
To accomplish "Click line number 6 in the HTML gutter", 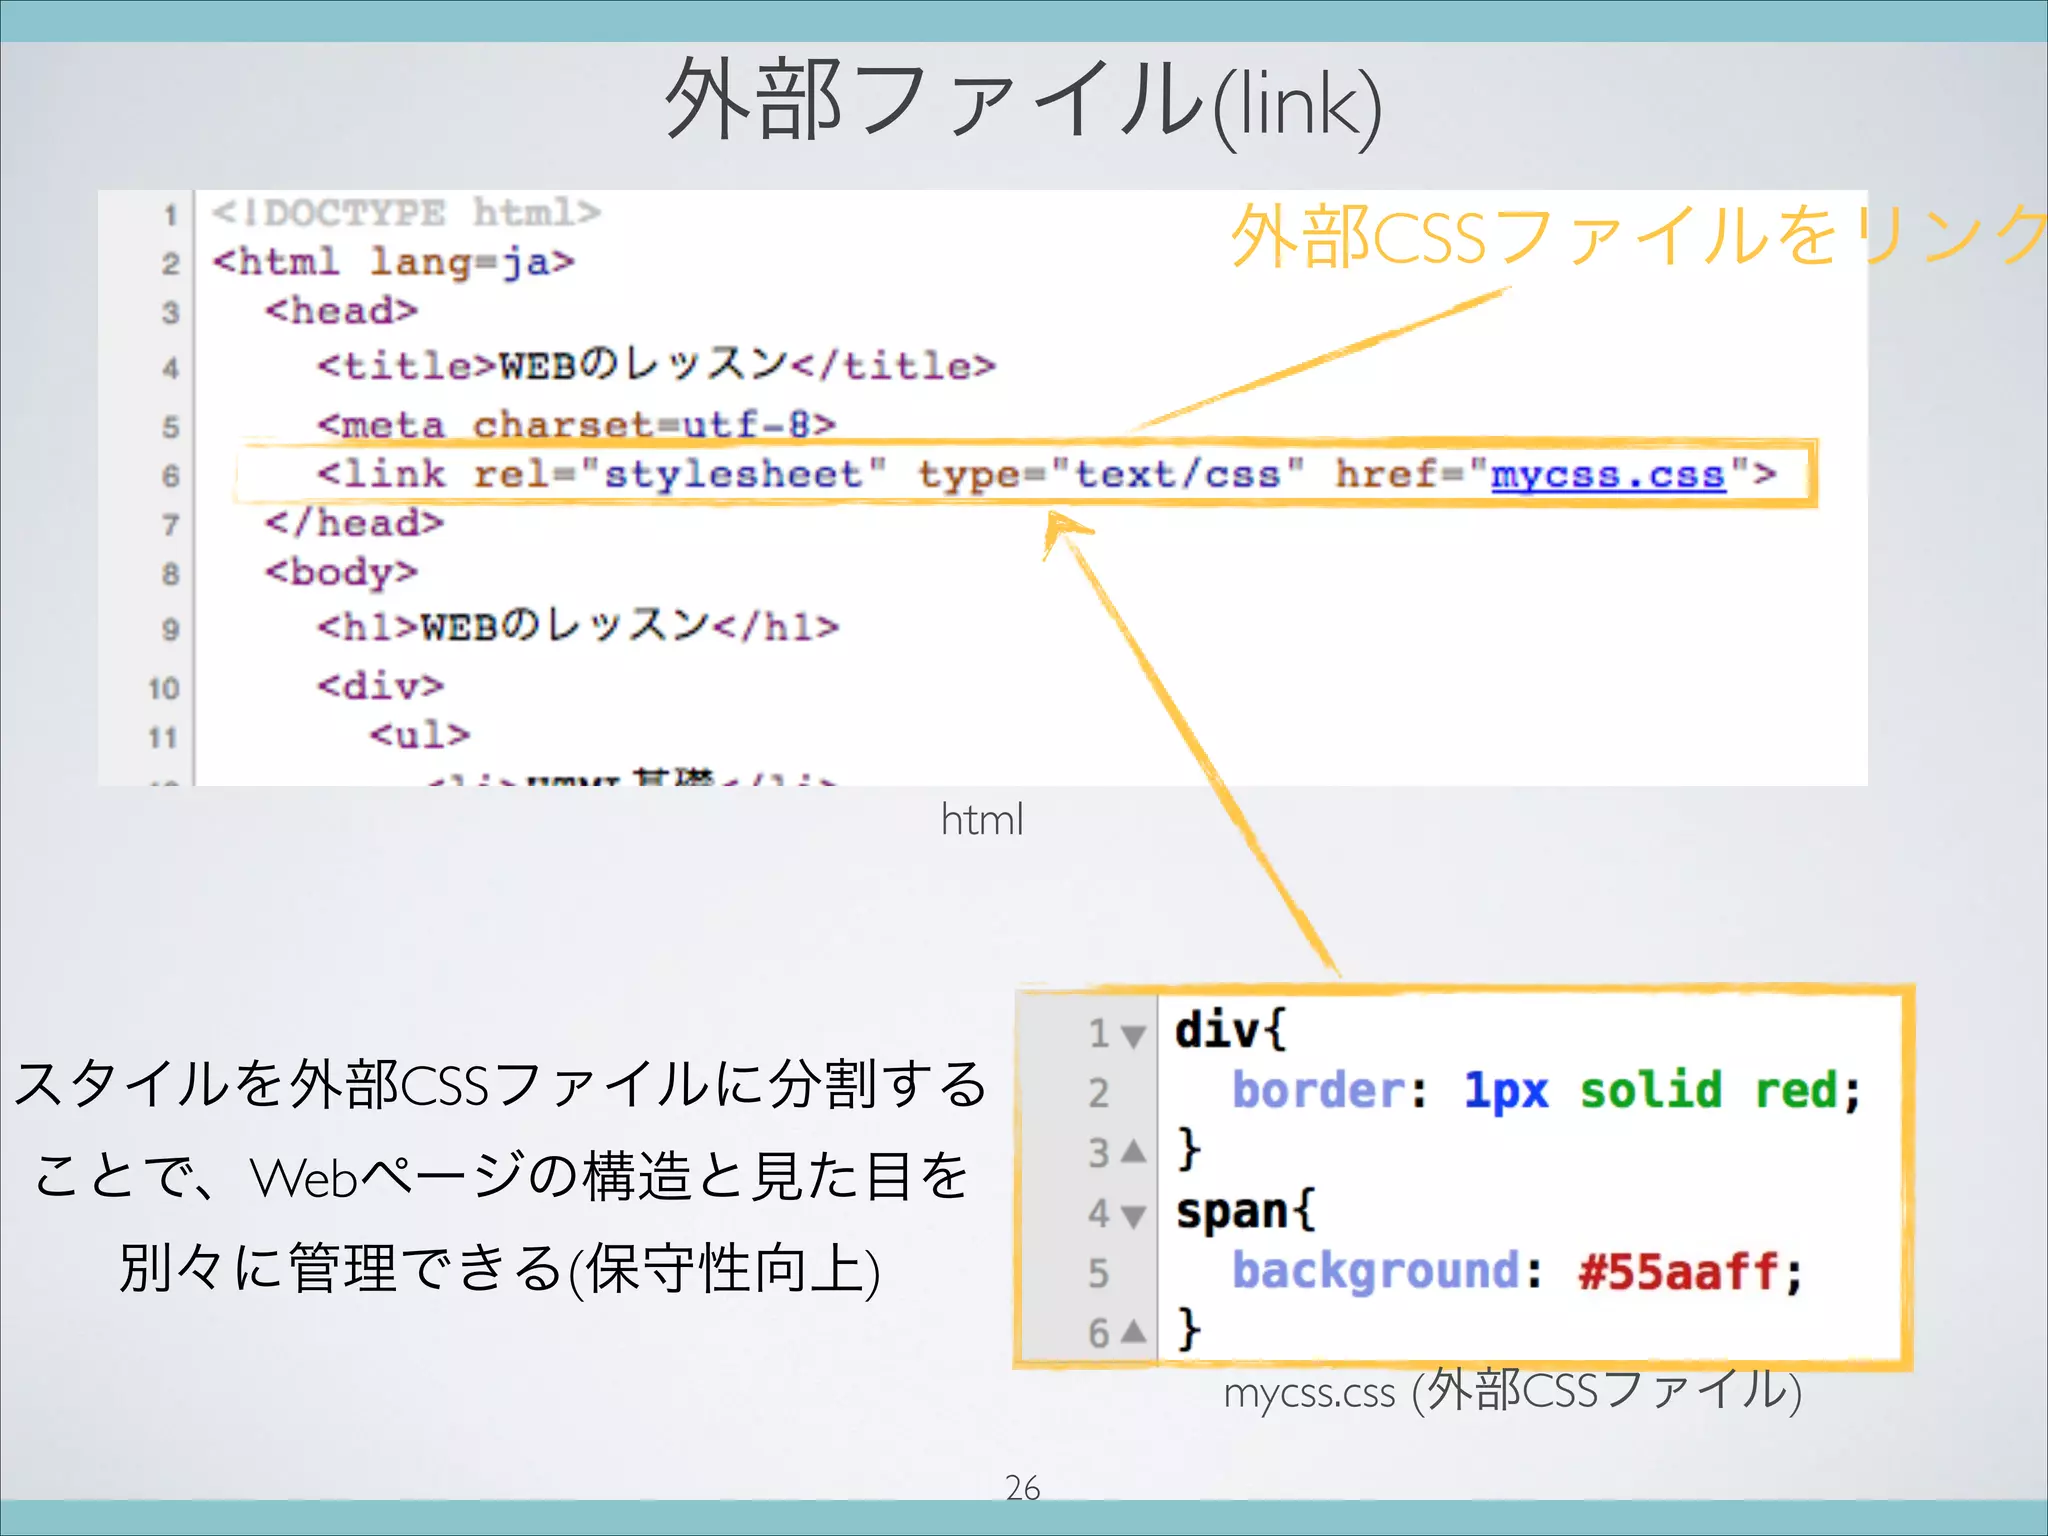I will 171,476.
